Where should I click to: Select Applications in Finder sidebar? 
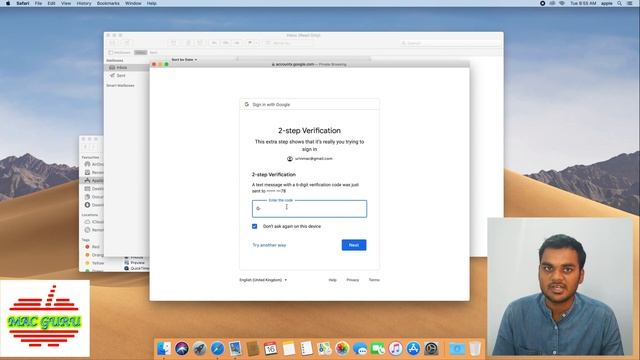[94, 180]
